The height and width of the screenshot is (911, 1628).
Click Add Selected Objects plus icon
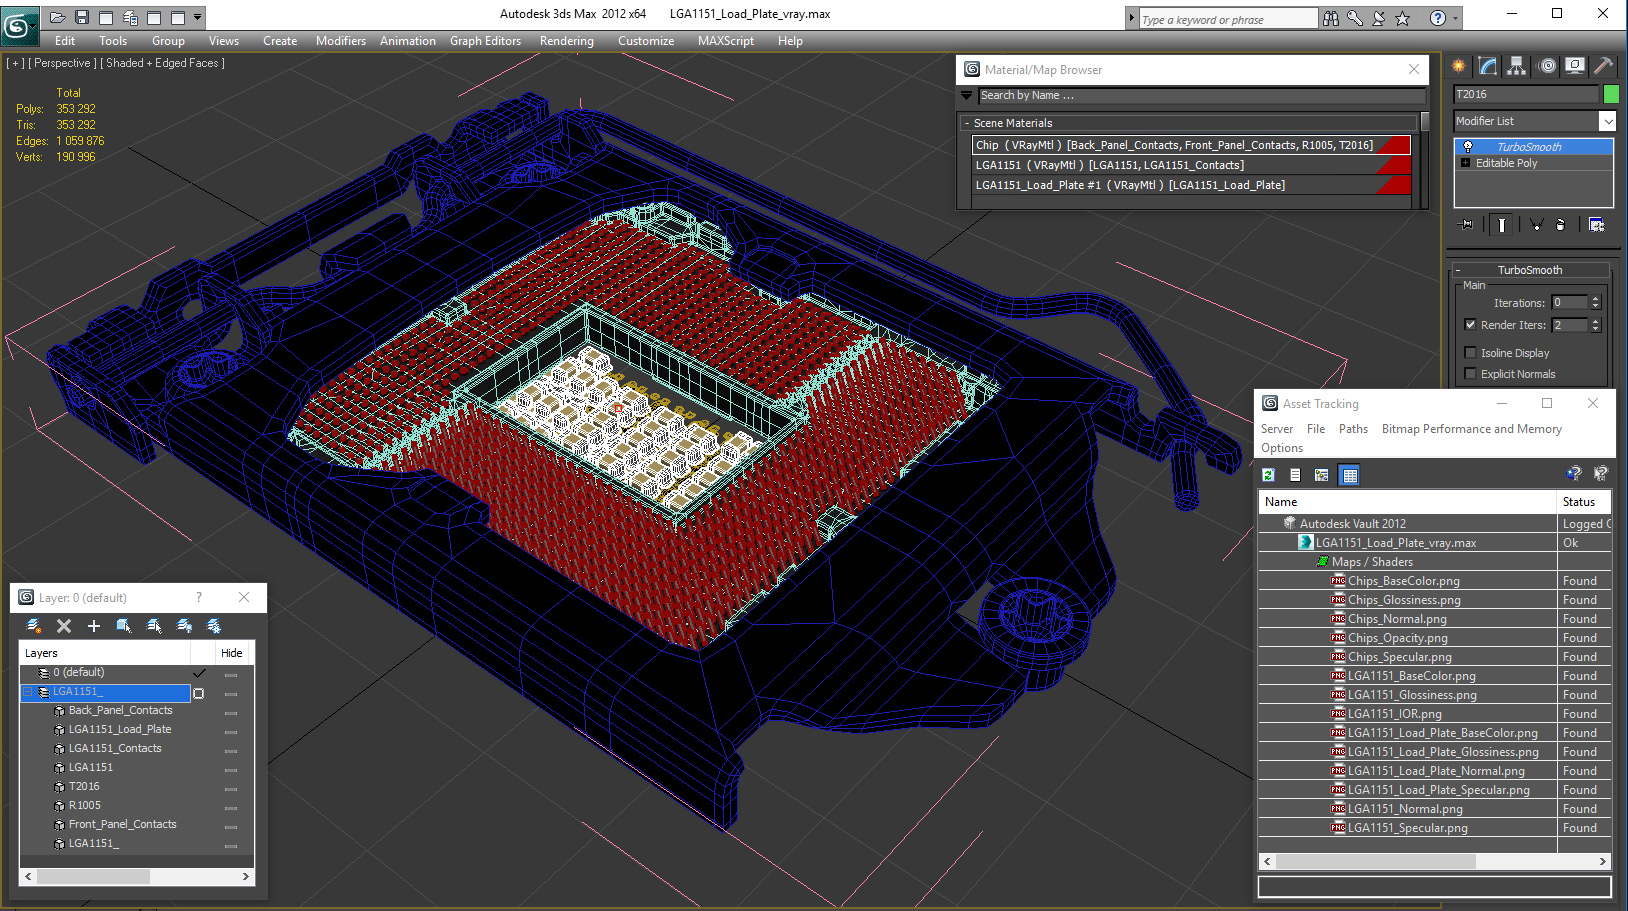pyautogui.click(x=94, y=626)
